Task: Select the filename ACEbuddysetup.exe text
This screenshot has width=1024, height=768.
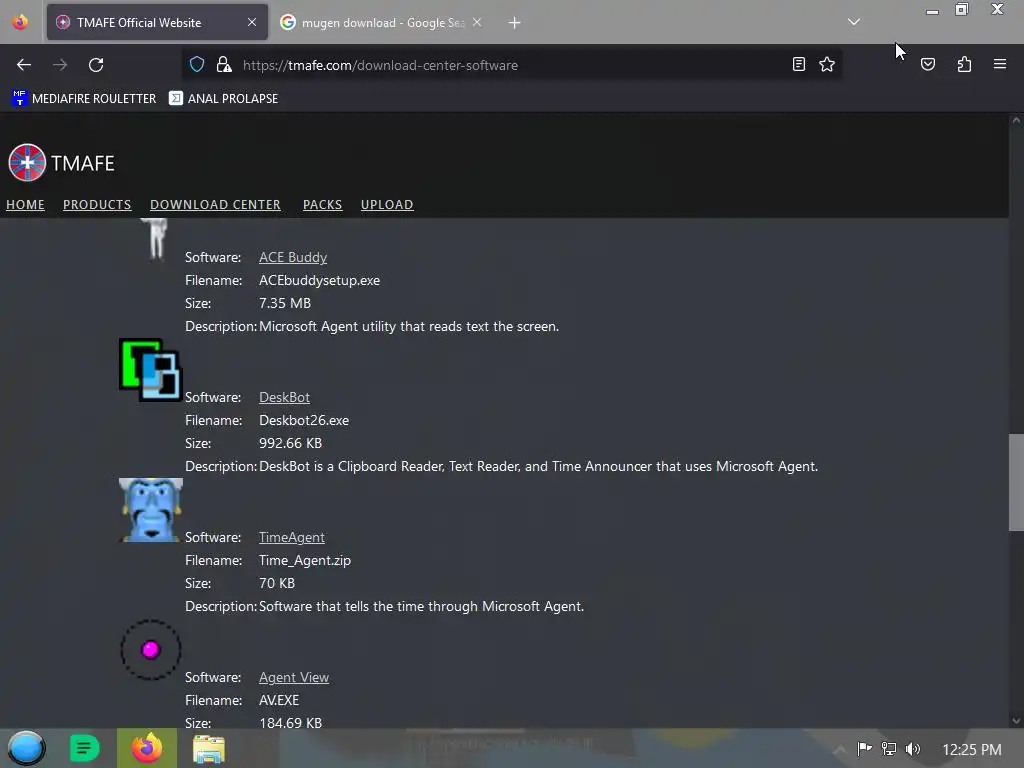Action: coord(319,280)
